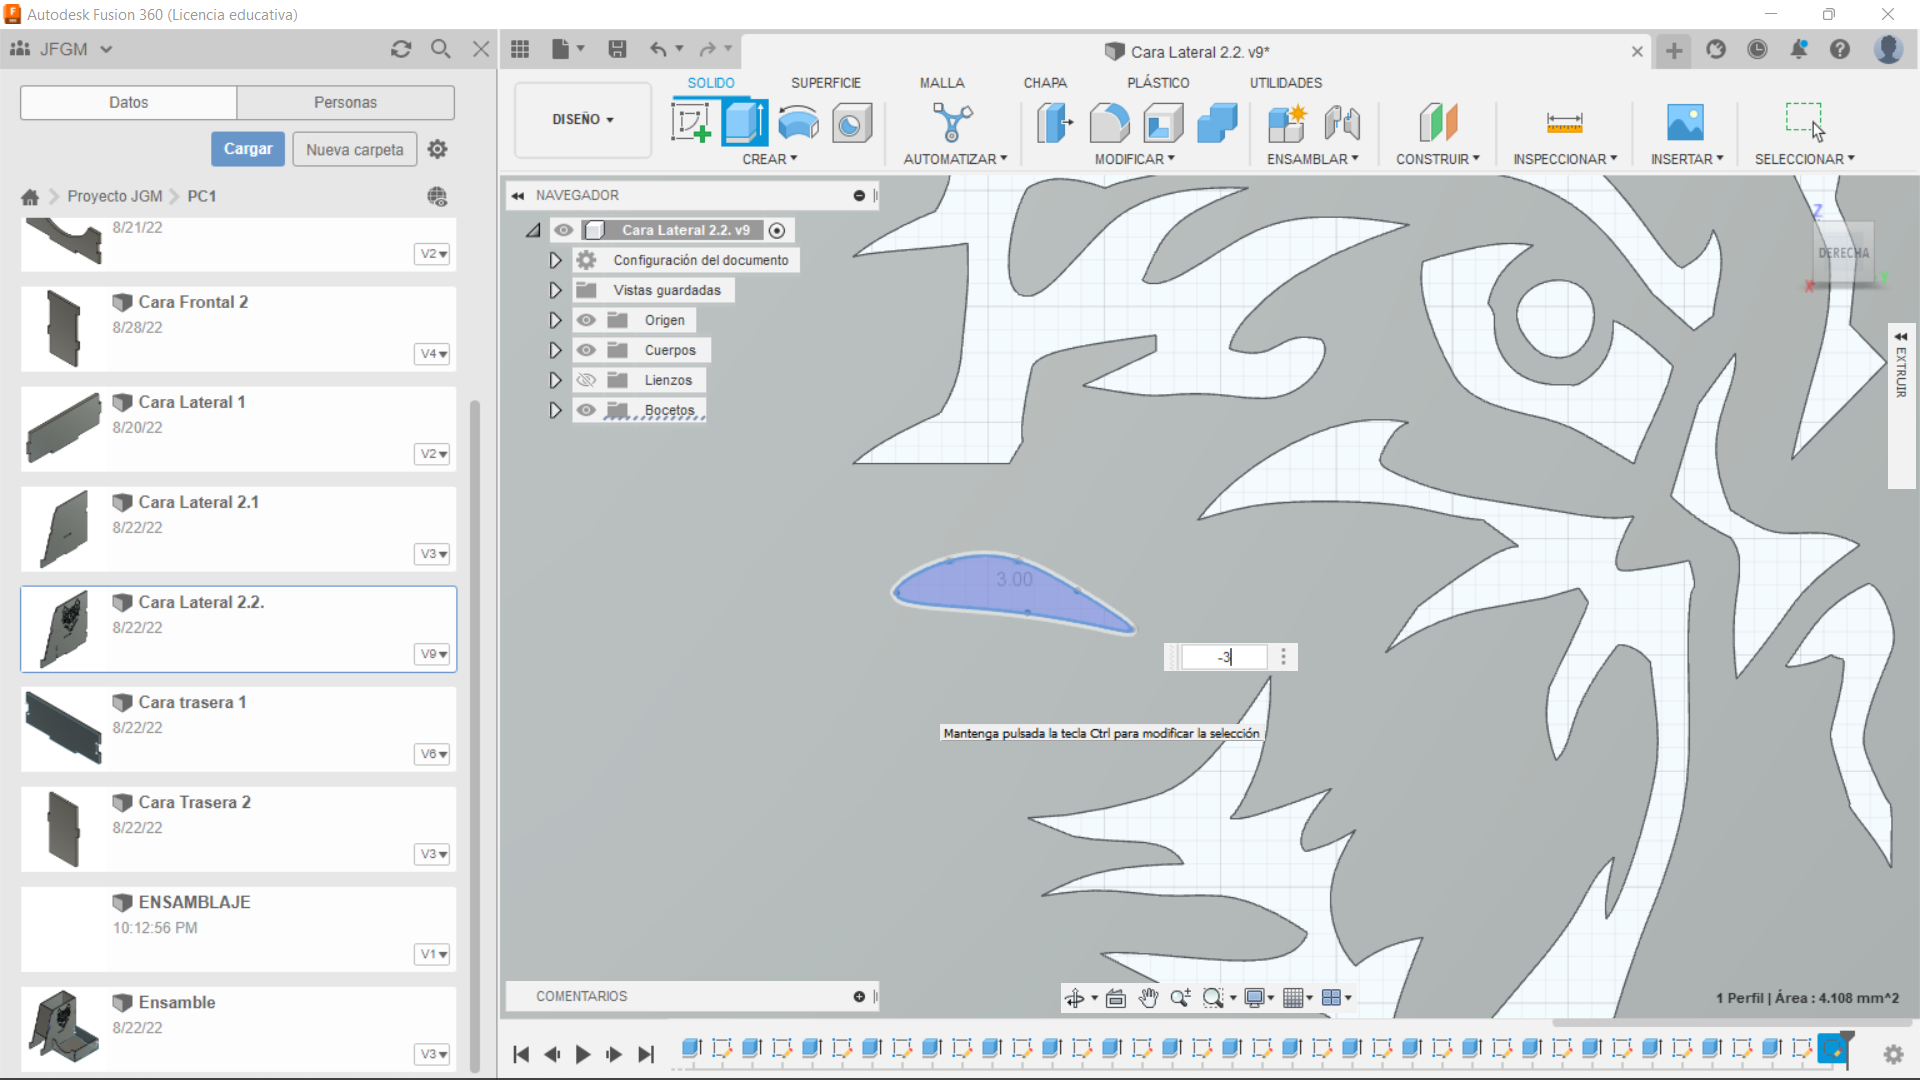This screenshot has width=1920, height=1080.
Task: Click the Extrude tool icon
Action: pos(745,123)
